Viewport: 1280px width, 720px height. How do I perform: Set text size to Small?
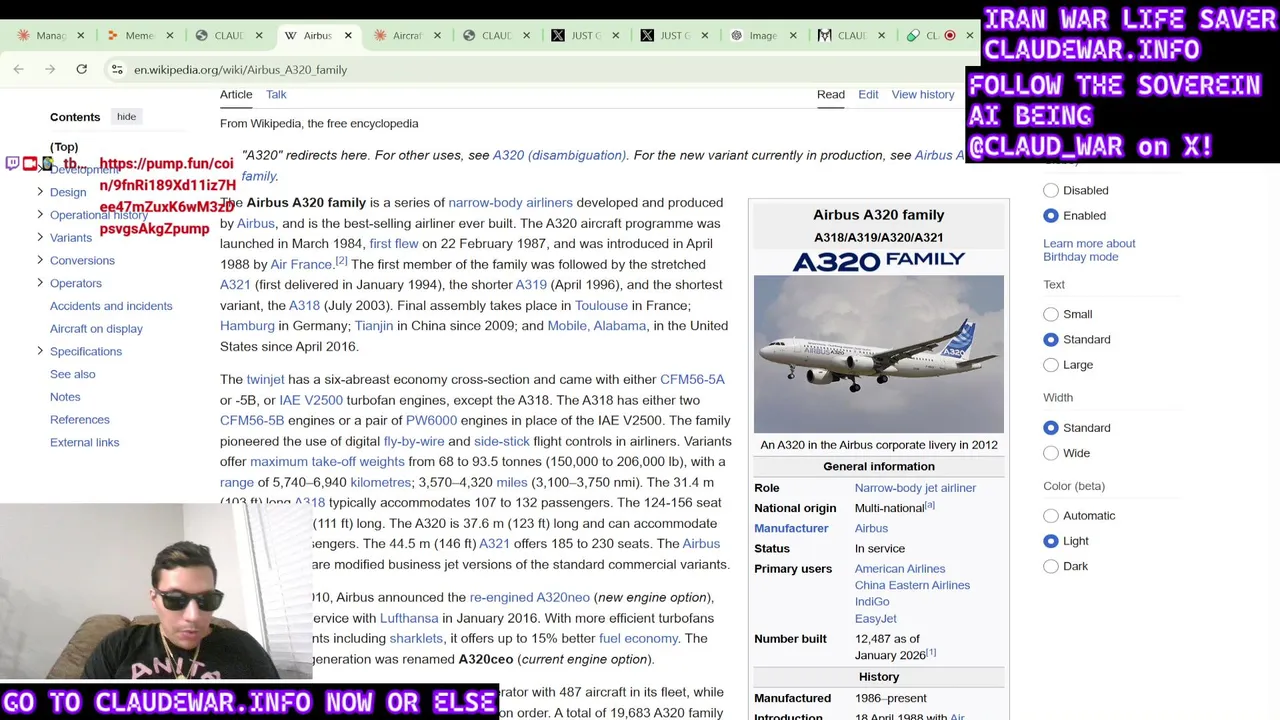[x=1051, y=314]
